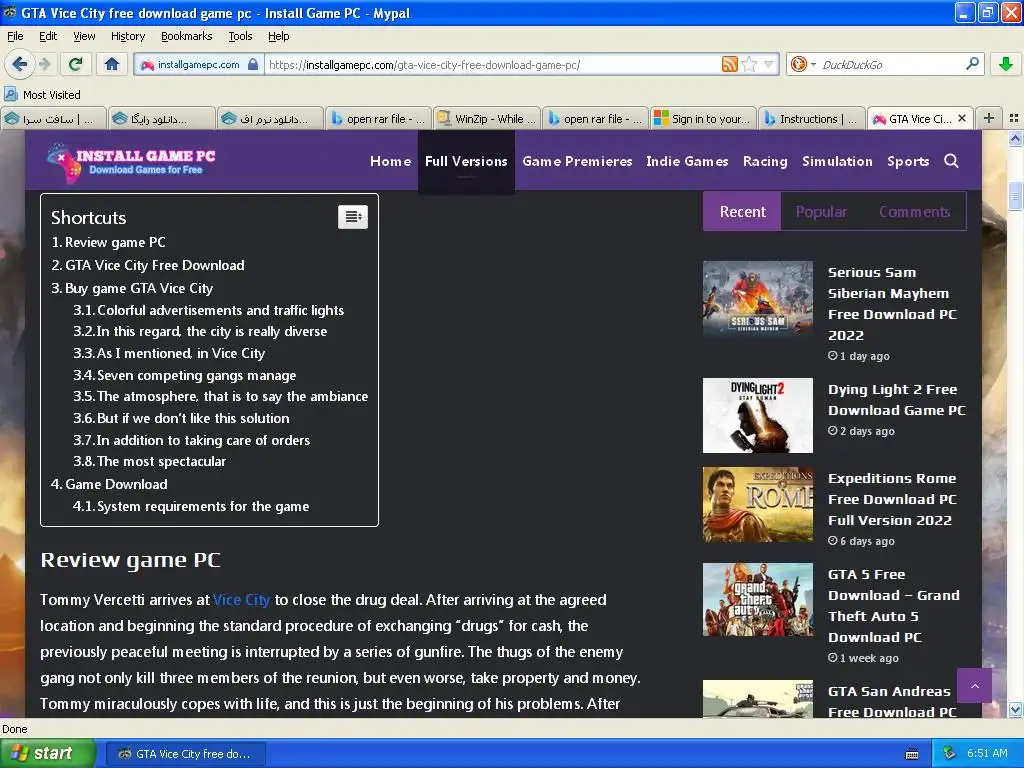The image size is (1024, 768).
Task: Click the keyboard icon in the system tray
Action: tap(912, 754)
